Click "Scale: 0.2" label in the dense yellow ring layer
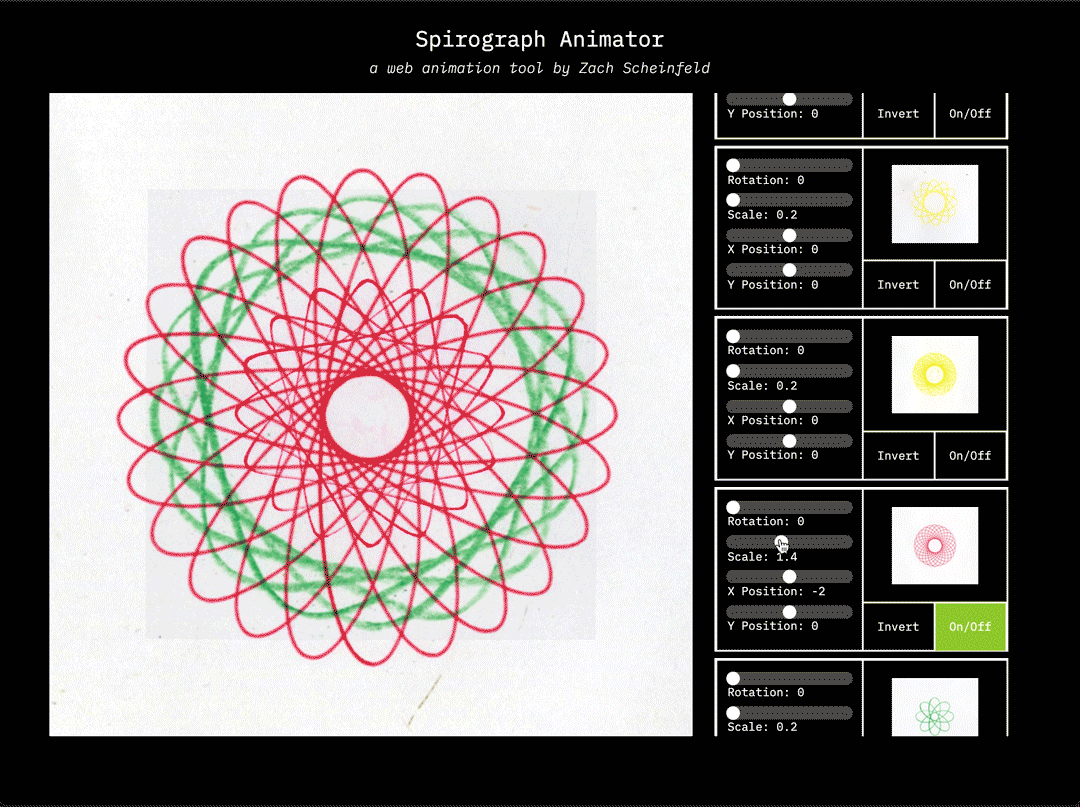Image resolution: width=1080 pixels, height=807 pixels. [762, 386]
